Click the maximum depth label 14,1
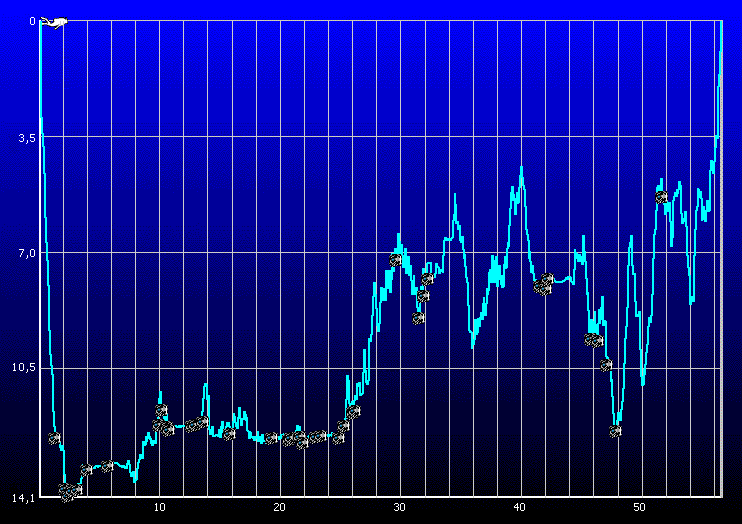Viewport: 742px width, 524px height. pyautogui.click(x=23, y=497)
